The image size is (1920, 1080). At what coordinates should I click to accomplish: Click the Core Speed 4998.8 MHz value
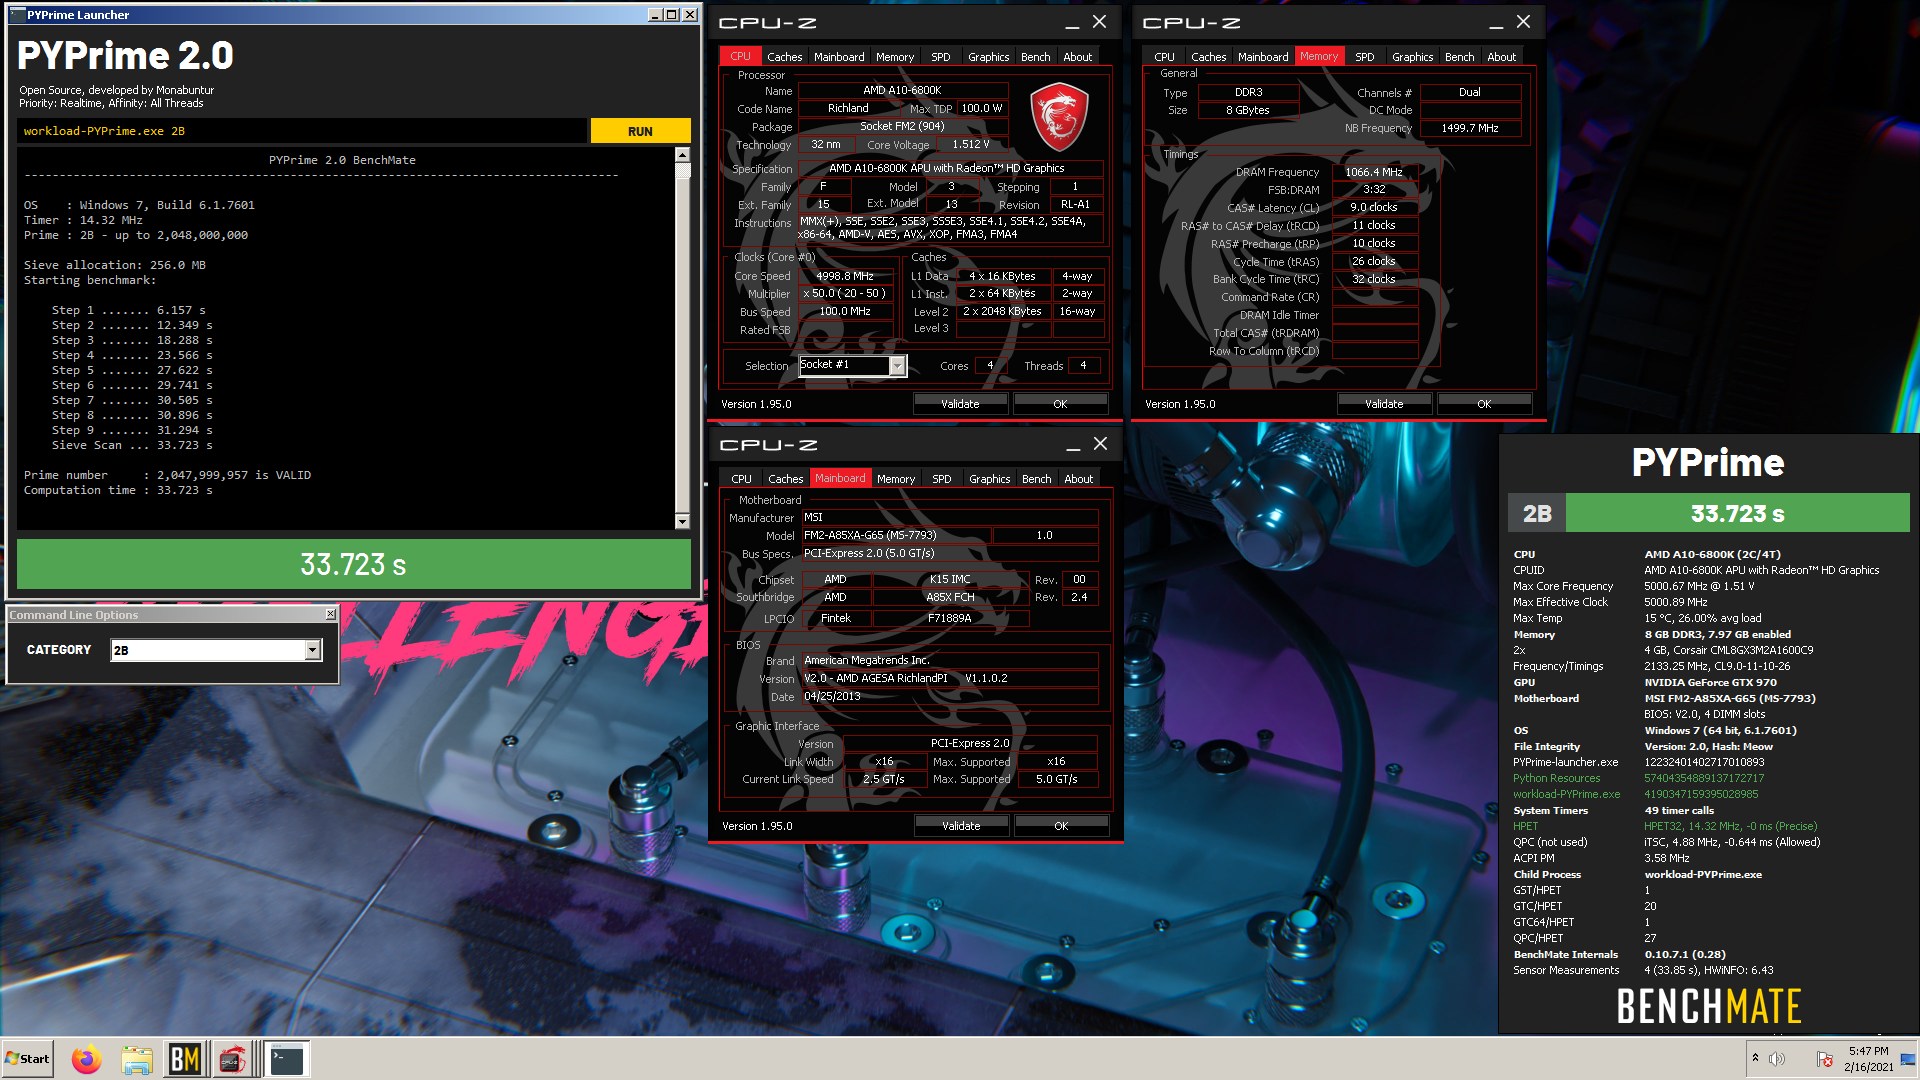(845, 276)
